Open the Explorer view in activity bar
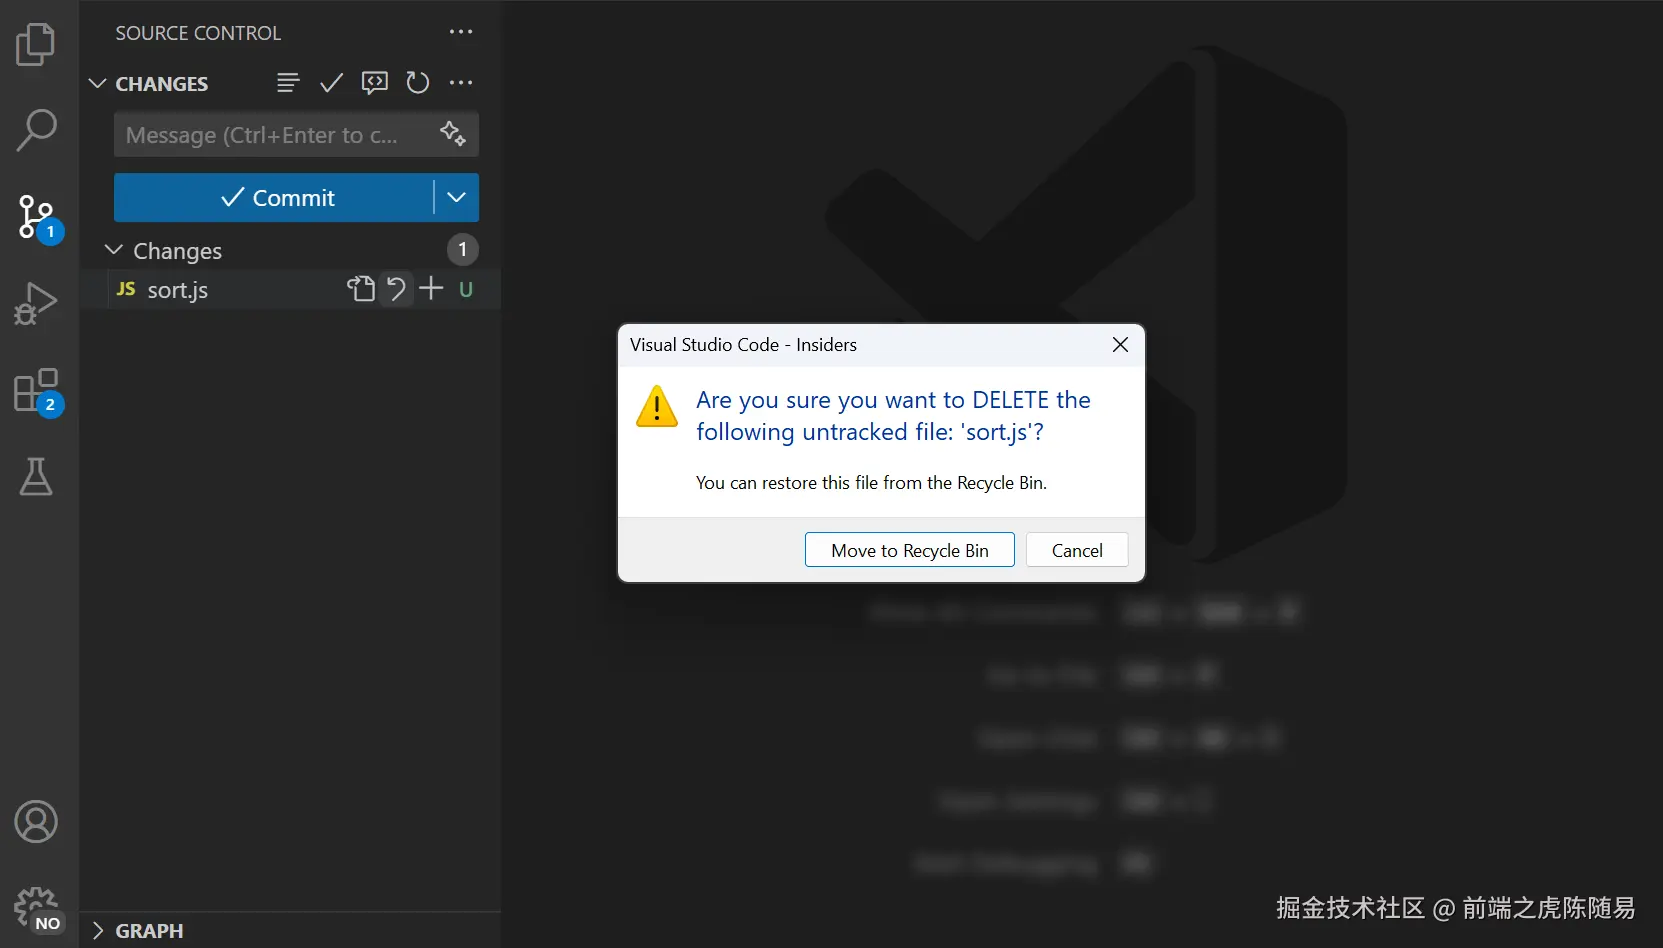The width and height of the screenshot is (1663, 948). (x=36, y=44)
